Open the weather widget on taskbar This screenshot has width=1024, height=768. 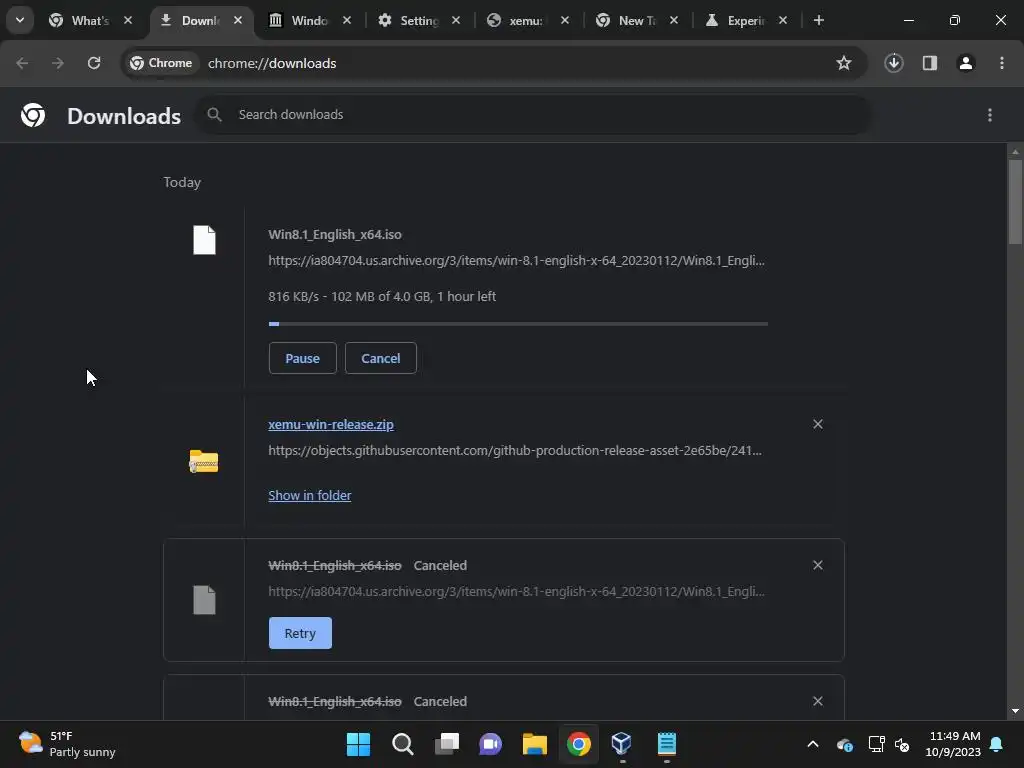coord(67,744)
